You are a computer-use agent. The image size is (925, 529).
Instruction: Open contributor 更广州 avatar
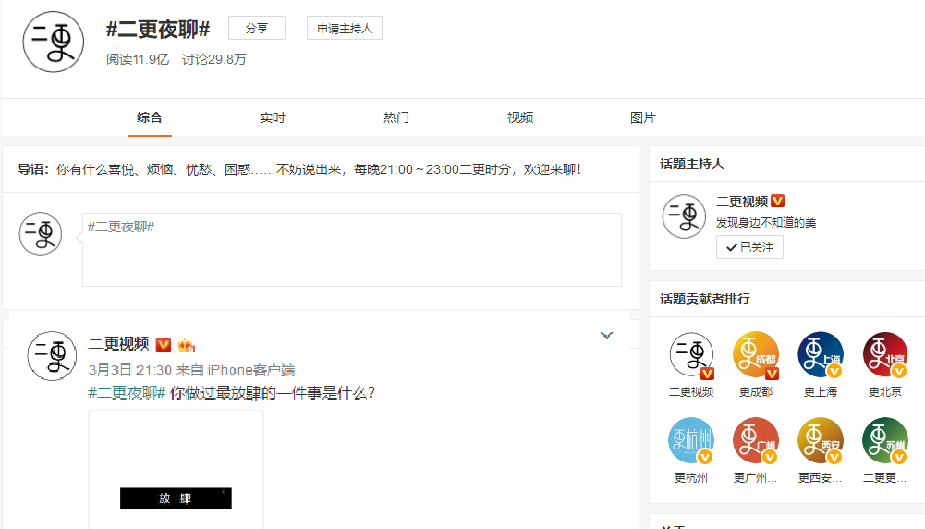click(x=756, y=440)
